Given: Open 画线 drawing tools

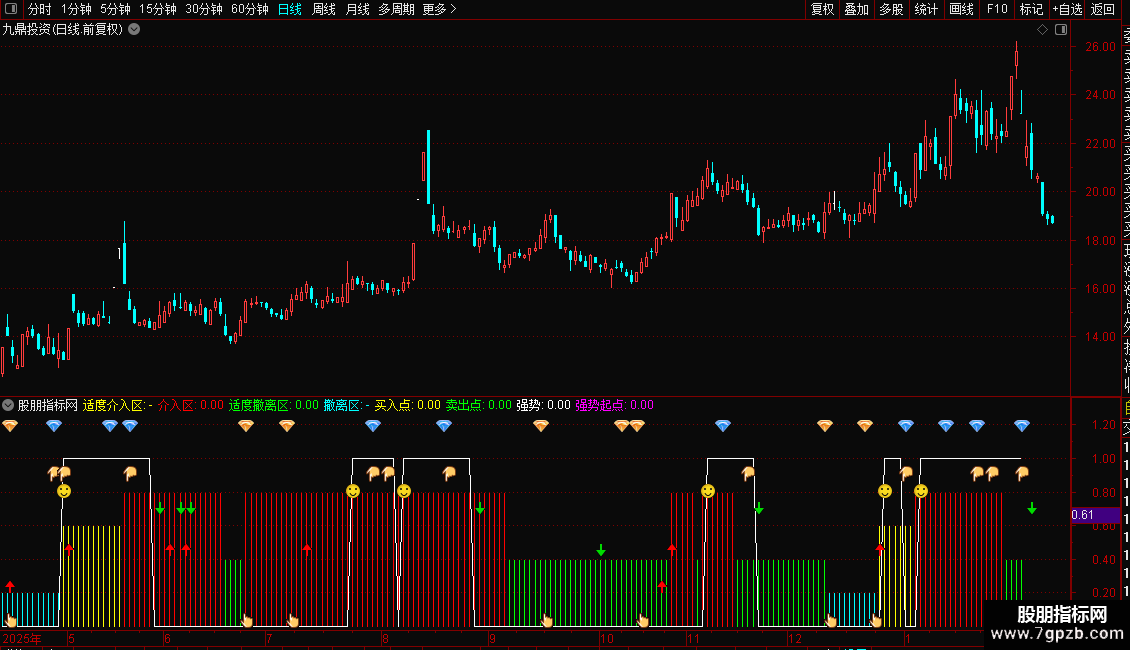Looking at the screenshot, I should coord(961,9).
